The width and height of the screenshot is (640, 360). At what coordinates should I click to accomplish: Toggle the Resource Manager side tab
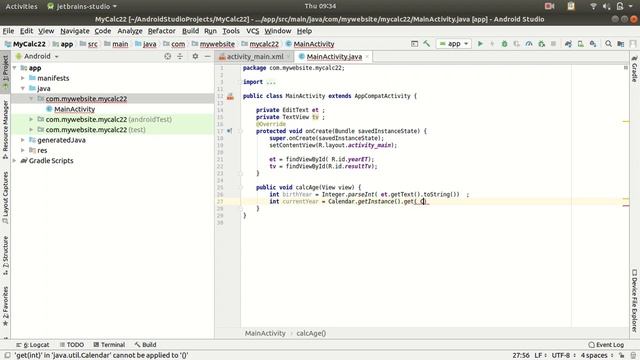pos(5,130)
